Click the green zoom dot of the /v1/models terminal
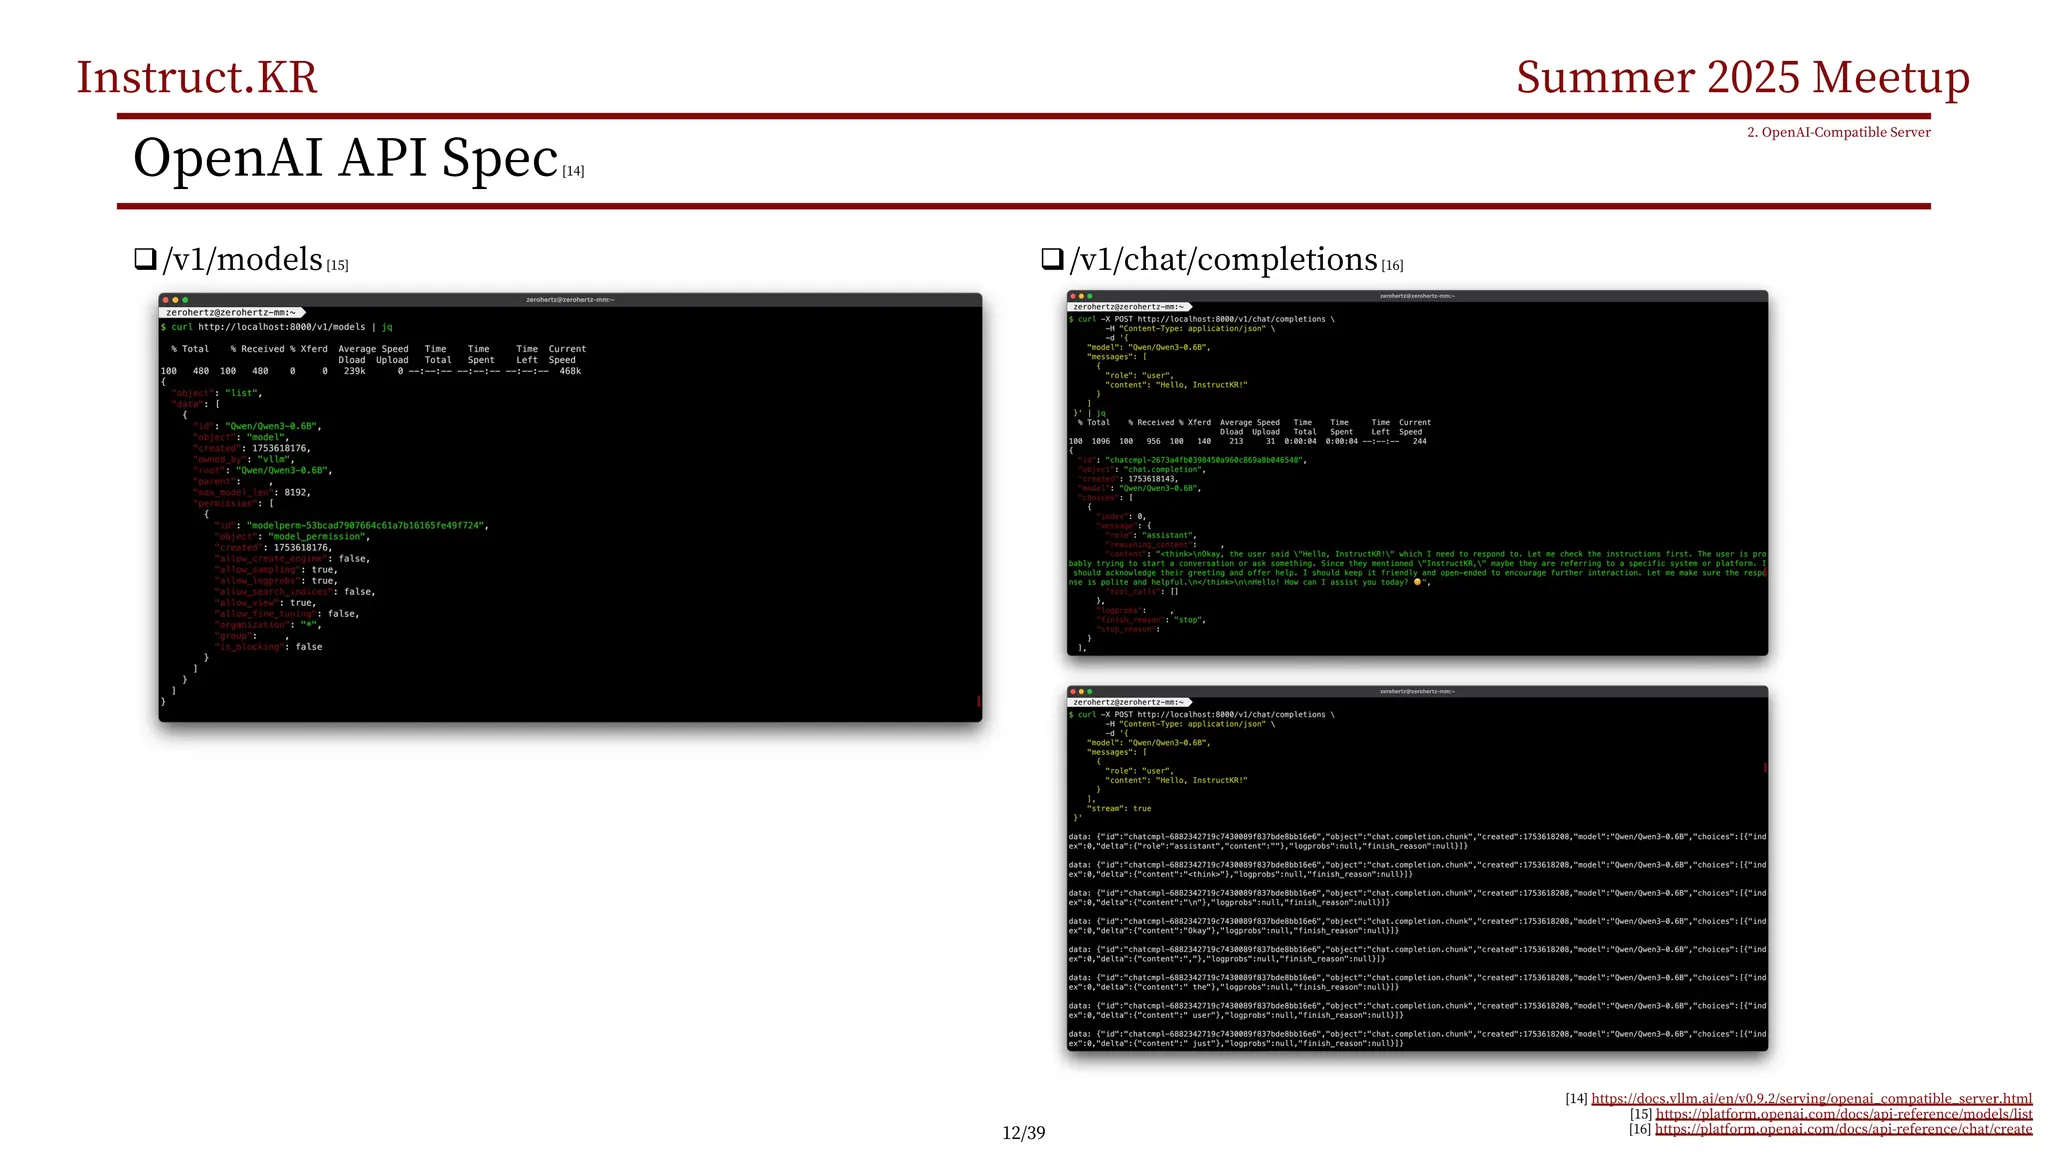The width and height of the screenshot is (2048, 1152). (x=185, y=300)
